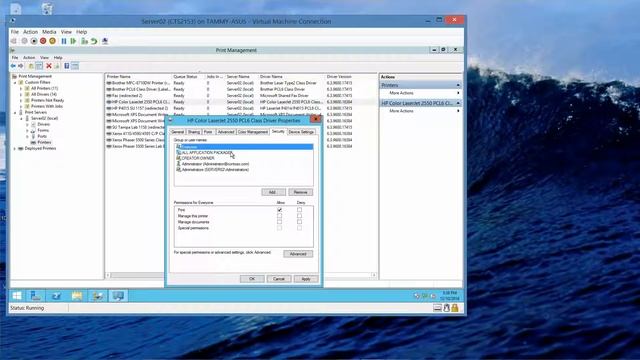The height and width of the screenshot is (360, 640).
Task: Click More Actions under Printers in Actions pane
Action: pos(401,93)
